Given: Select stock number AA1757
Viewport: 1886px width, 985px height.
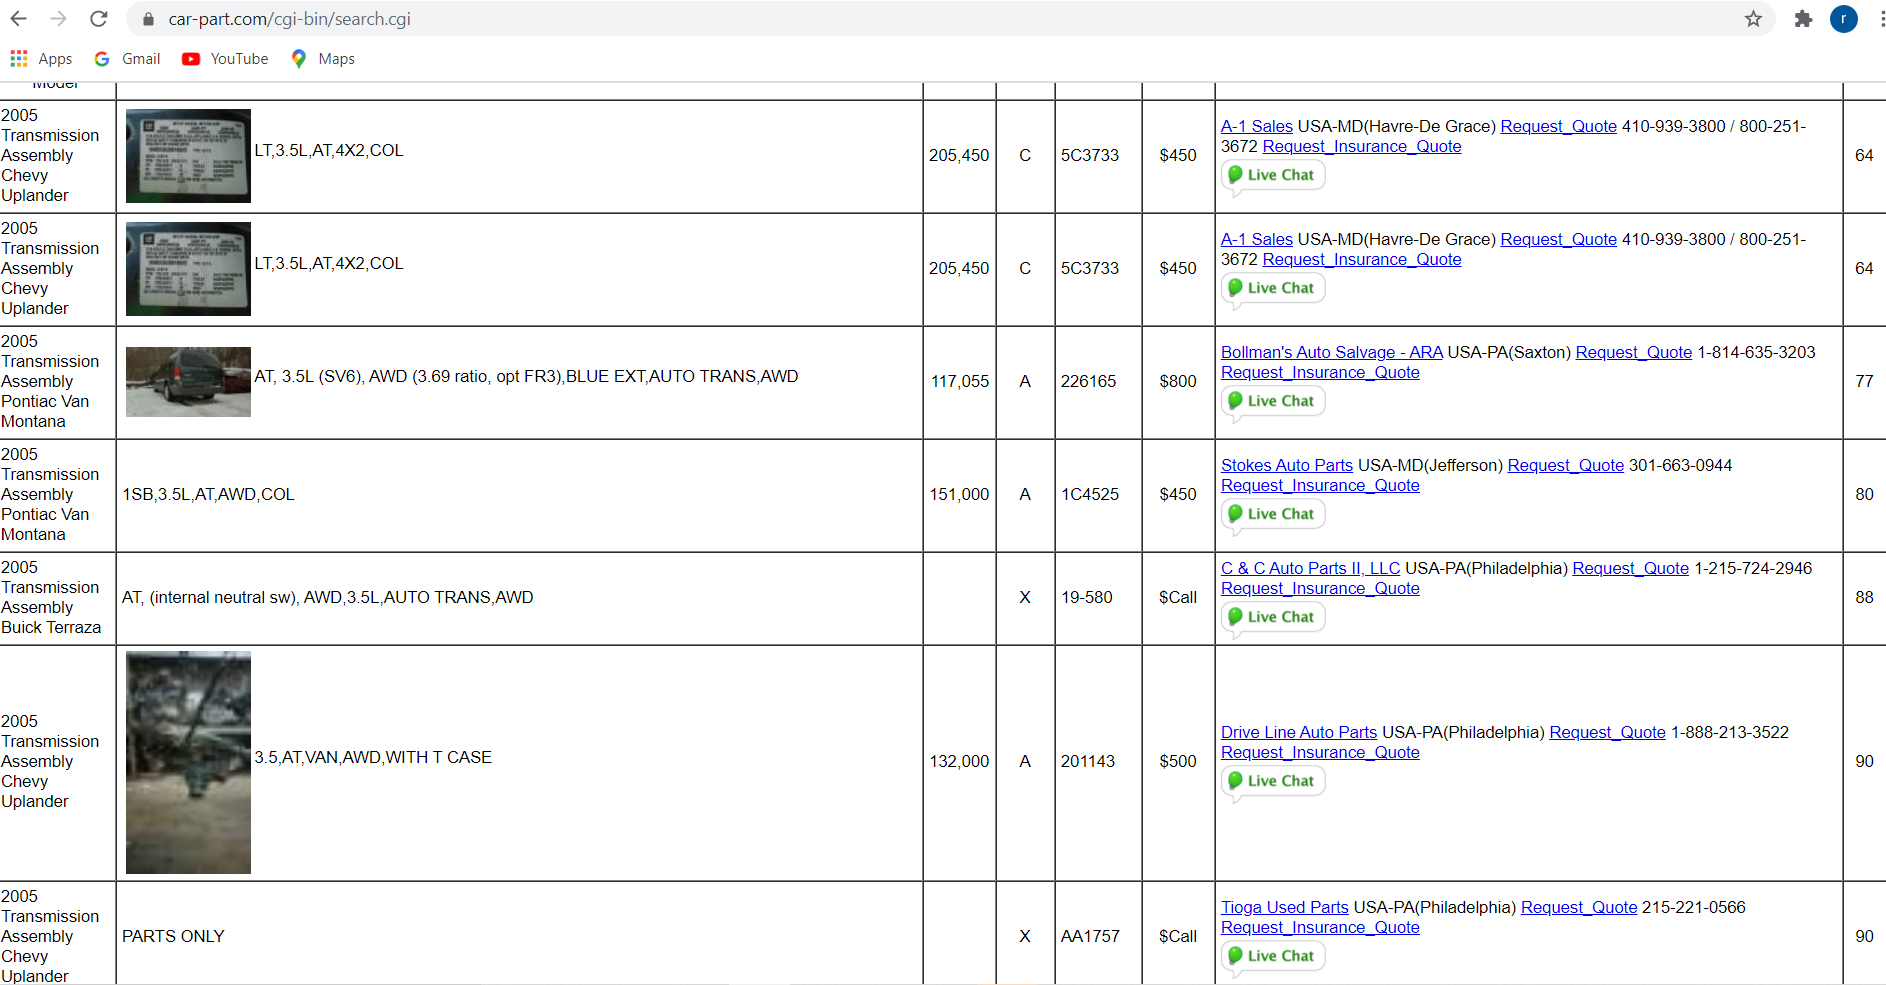Looking at the screenshot, I should [x=1091, y=936].
